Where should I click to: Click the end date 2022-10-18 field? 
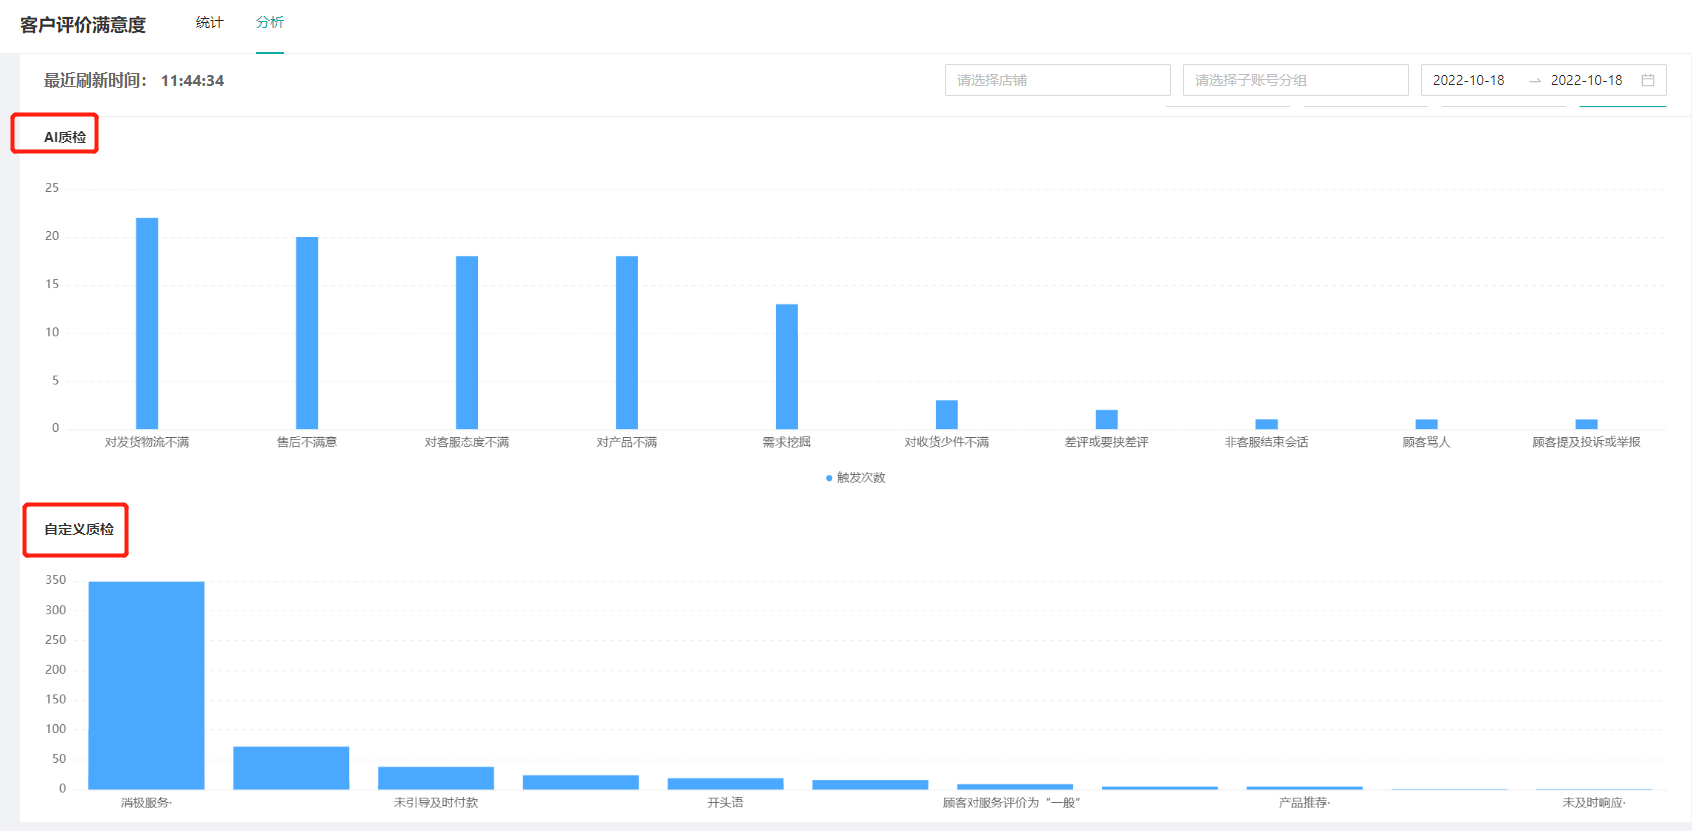(1586, 80)
